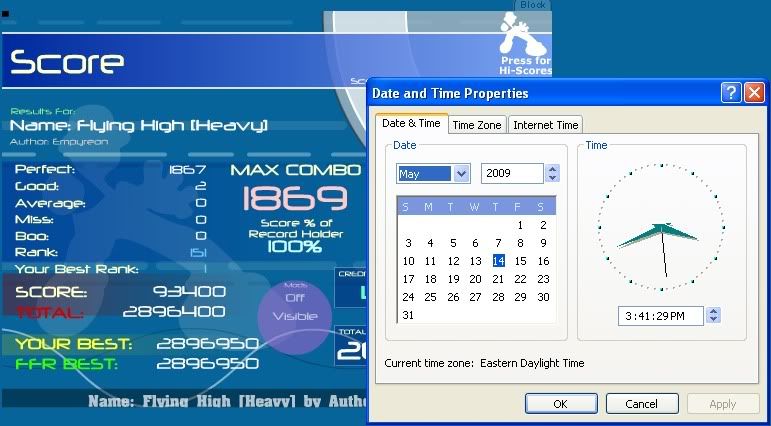
Task: Decrease the time using the down arrow
Action: pyautogui.click(x=713, y=320)
